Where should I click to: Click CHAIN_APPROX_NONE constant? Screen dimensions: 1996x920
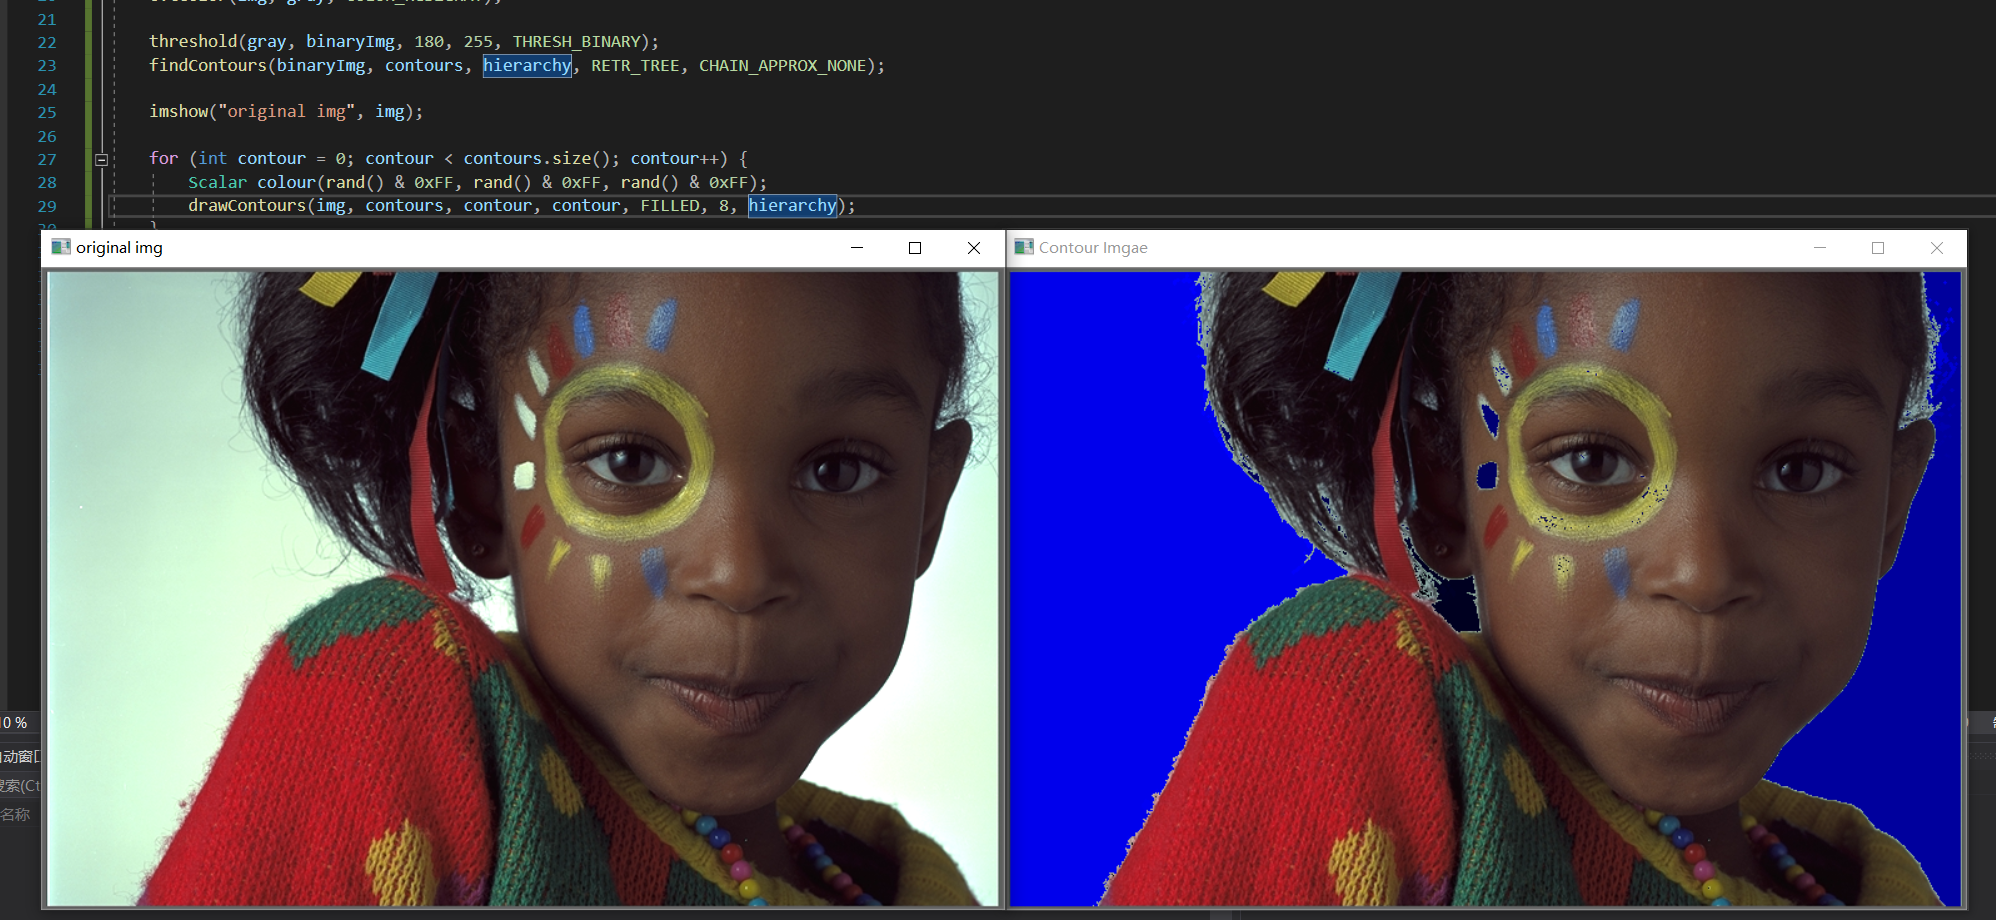782,66
